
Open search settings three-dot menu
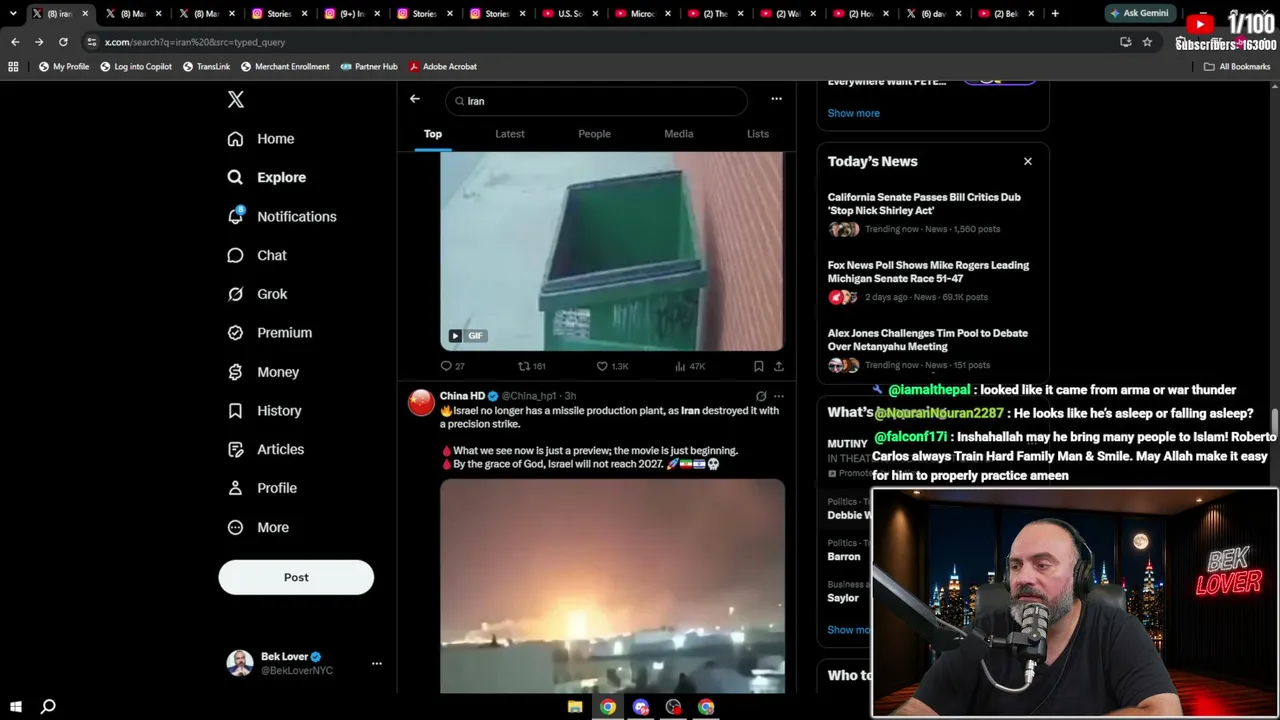click(776, 99)
